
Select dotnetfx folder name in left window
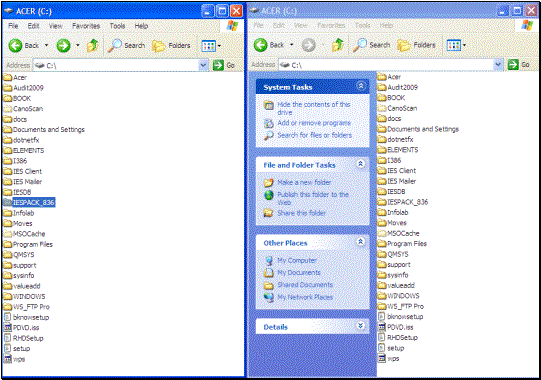click(x=26, y=140)
